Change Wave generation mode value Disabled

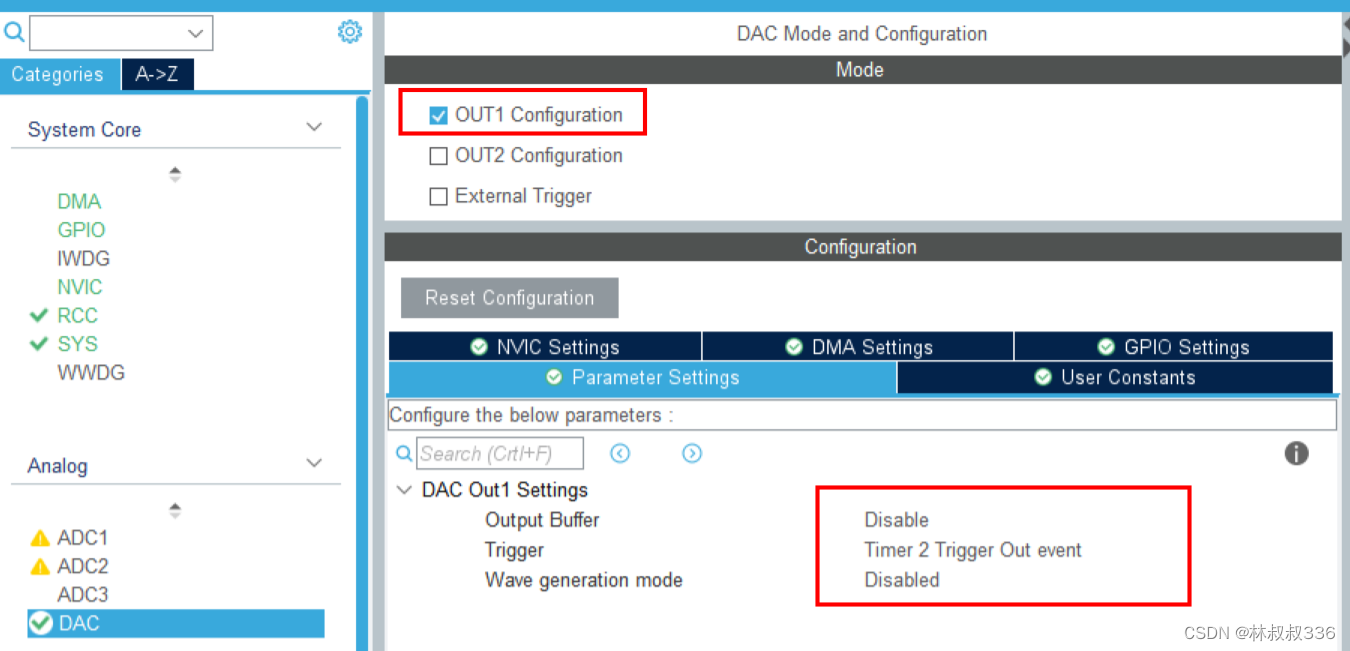tap(902, 580)
